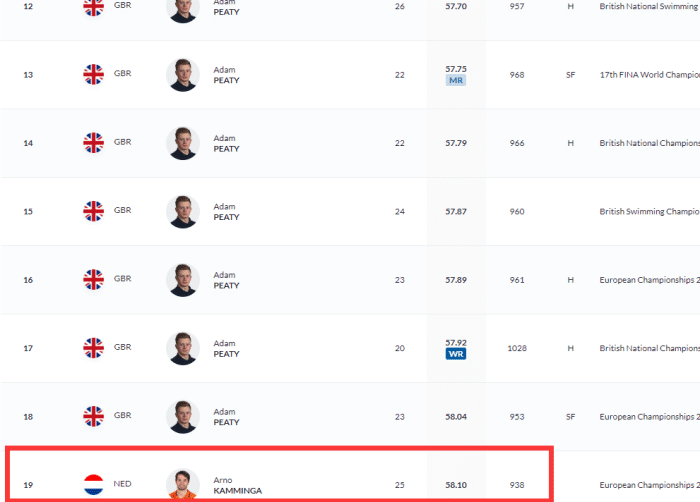Open Arno Kamminga's profile photo

183,485
